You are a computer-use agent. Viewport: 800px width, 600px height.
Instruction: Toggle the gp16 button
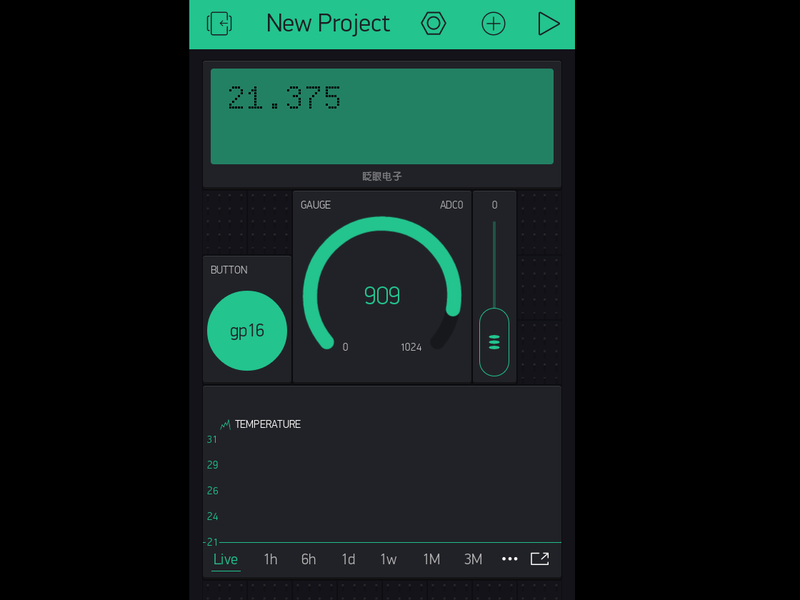(x=247, y=331)
